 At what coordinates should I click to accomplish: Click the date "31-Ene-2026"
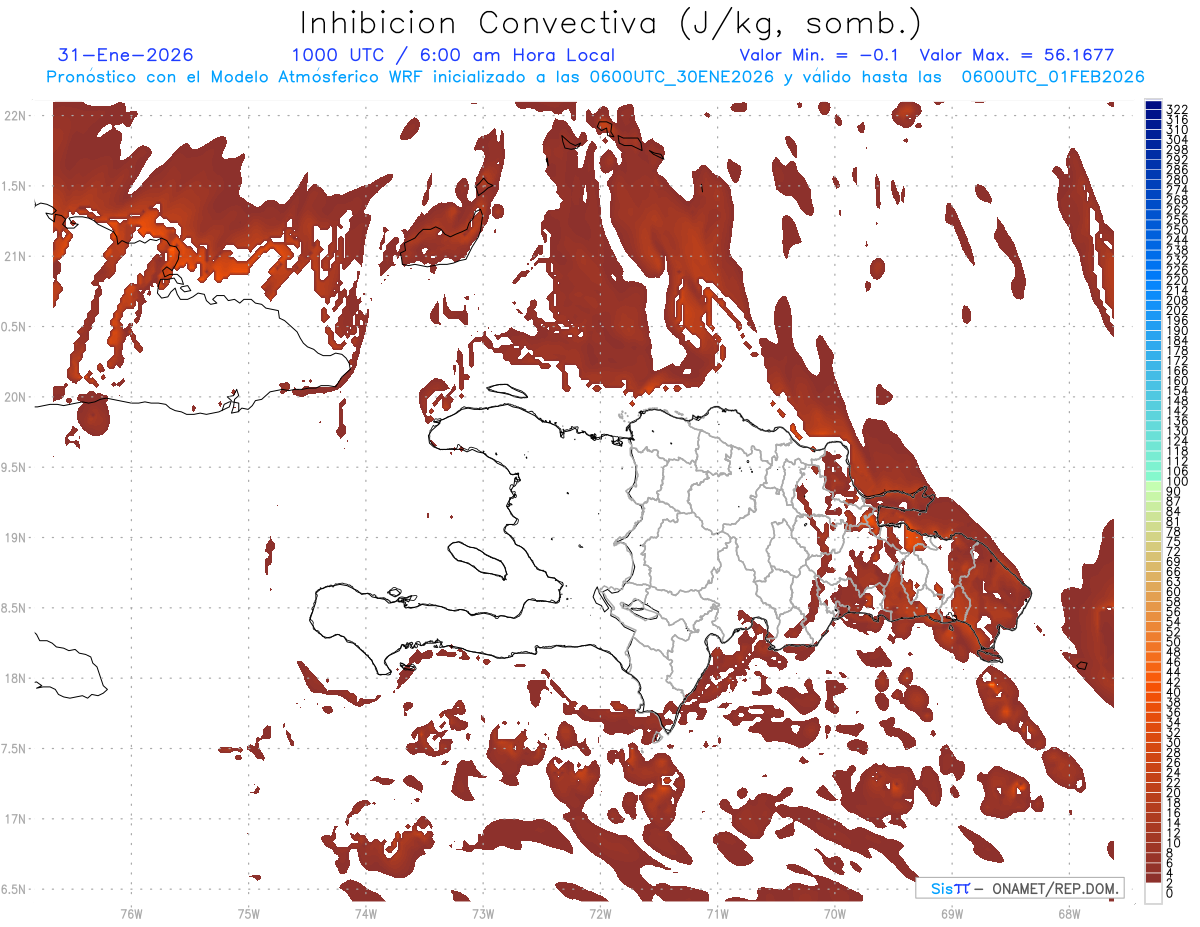126,55
